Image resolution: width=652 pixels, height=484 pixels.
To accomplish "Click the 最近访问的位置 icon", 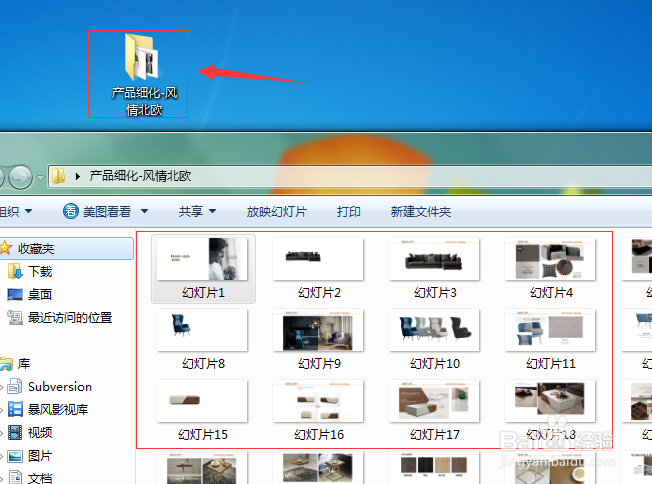I will (x=15, y=318).
